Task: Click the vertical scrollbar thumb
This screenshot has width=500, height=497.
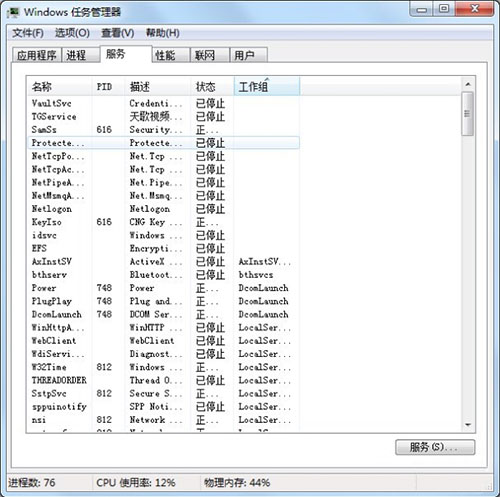Action: tap(468, 114)
